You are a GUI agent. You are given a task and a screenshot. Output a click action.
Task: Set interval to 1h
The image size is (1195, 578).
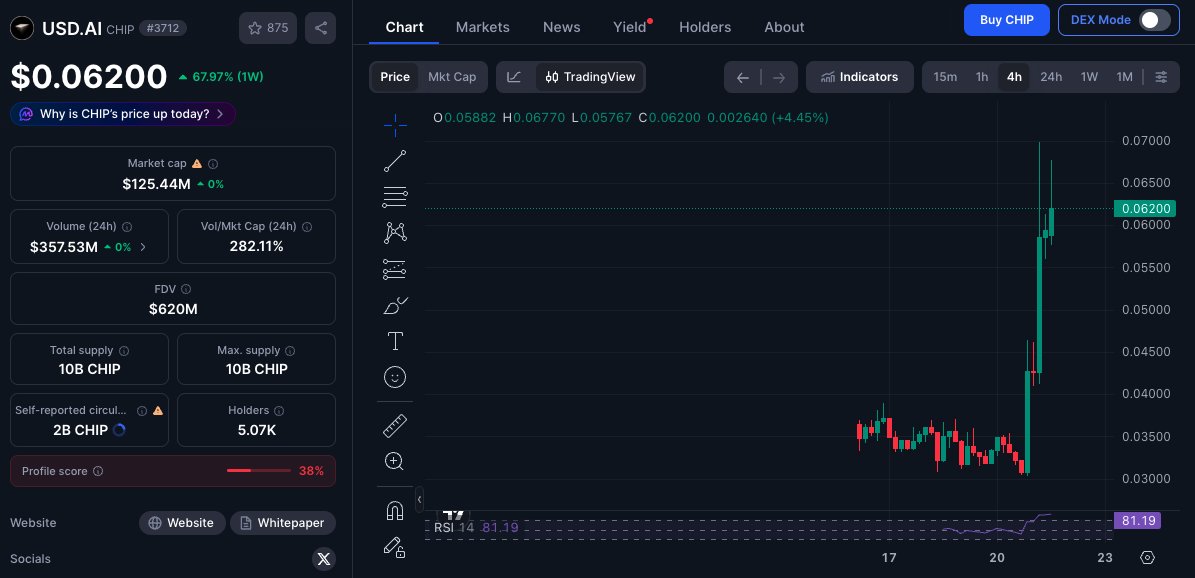982,77
